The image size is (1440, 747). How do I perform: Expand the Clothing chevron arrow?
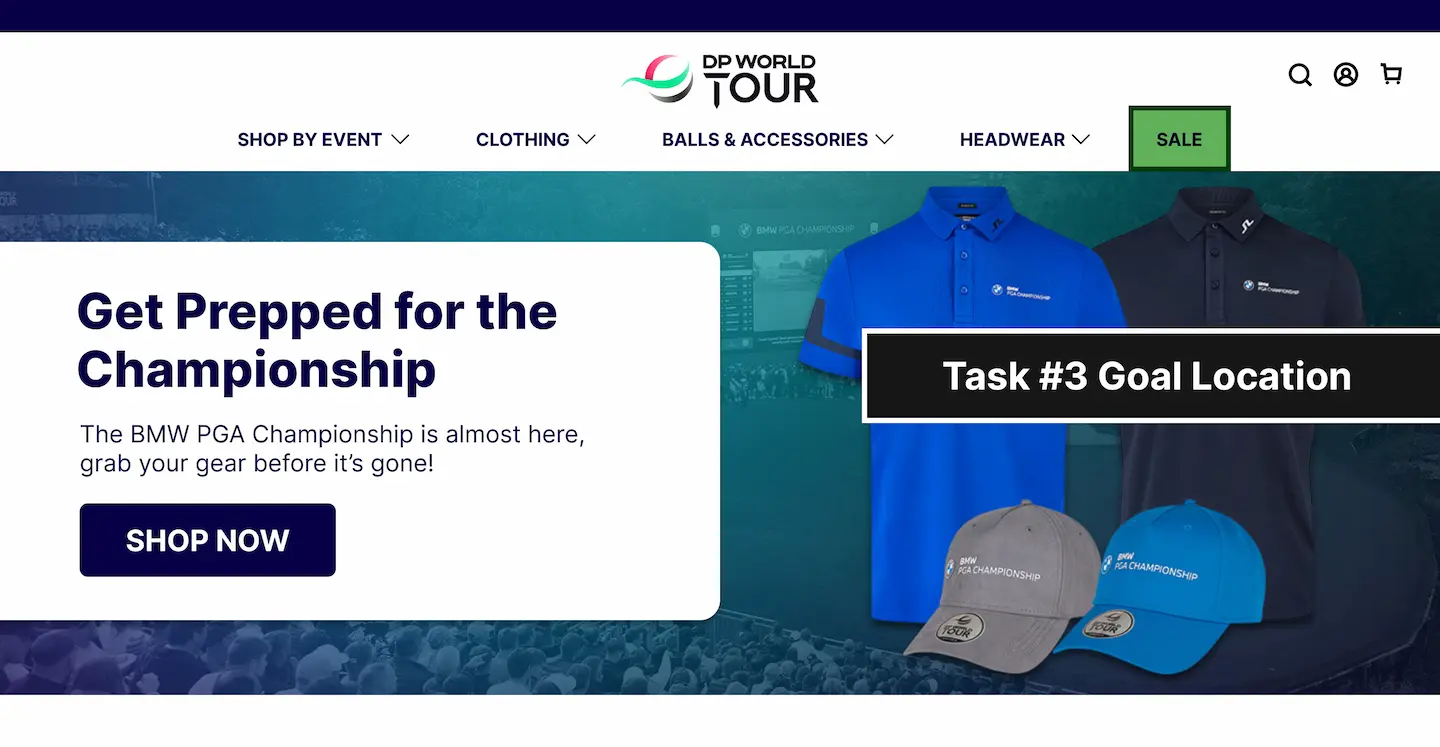pos(587,140)
